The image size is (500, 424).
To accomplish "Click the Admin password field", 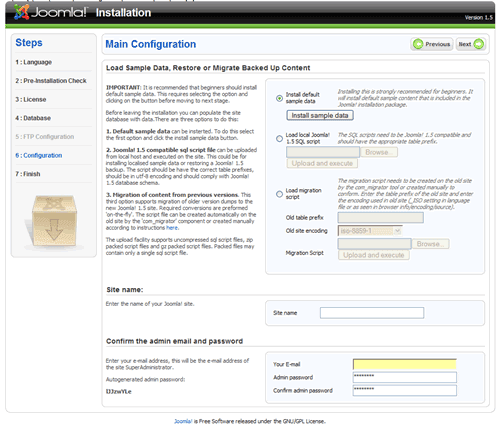I will coord(405,377).
